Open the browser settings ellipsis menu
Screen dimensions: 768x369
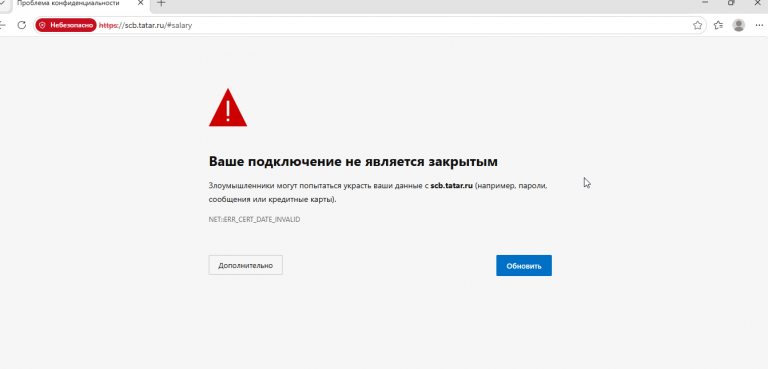click(759, 25)
